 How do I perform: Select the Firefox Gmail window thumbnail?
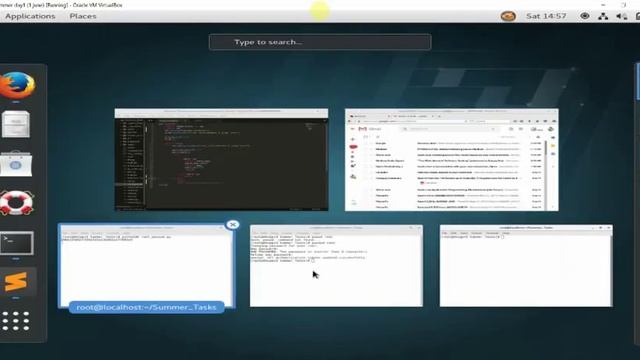click(451, 160)
